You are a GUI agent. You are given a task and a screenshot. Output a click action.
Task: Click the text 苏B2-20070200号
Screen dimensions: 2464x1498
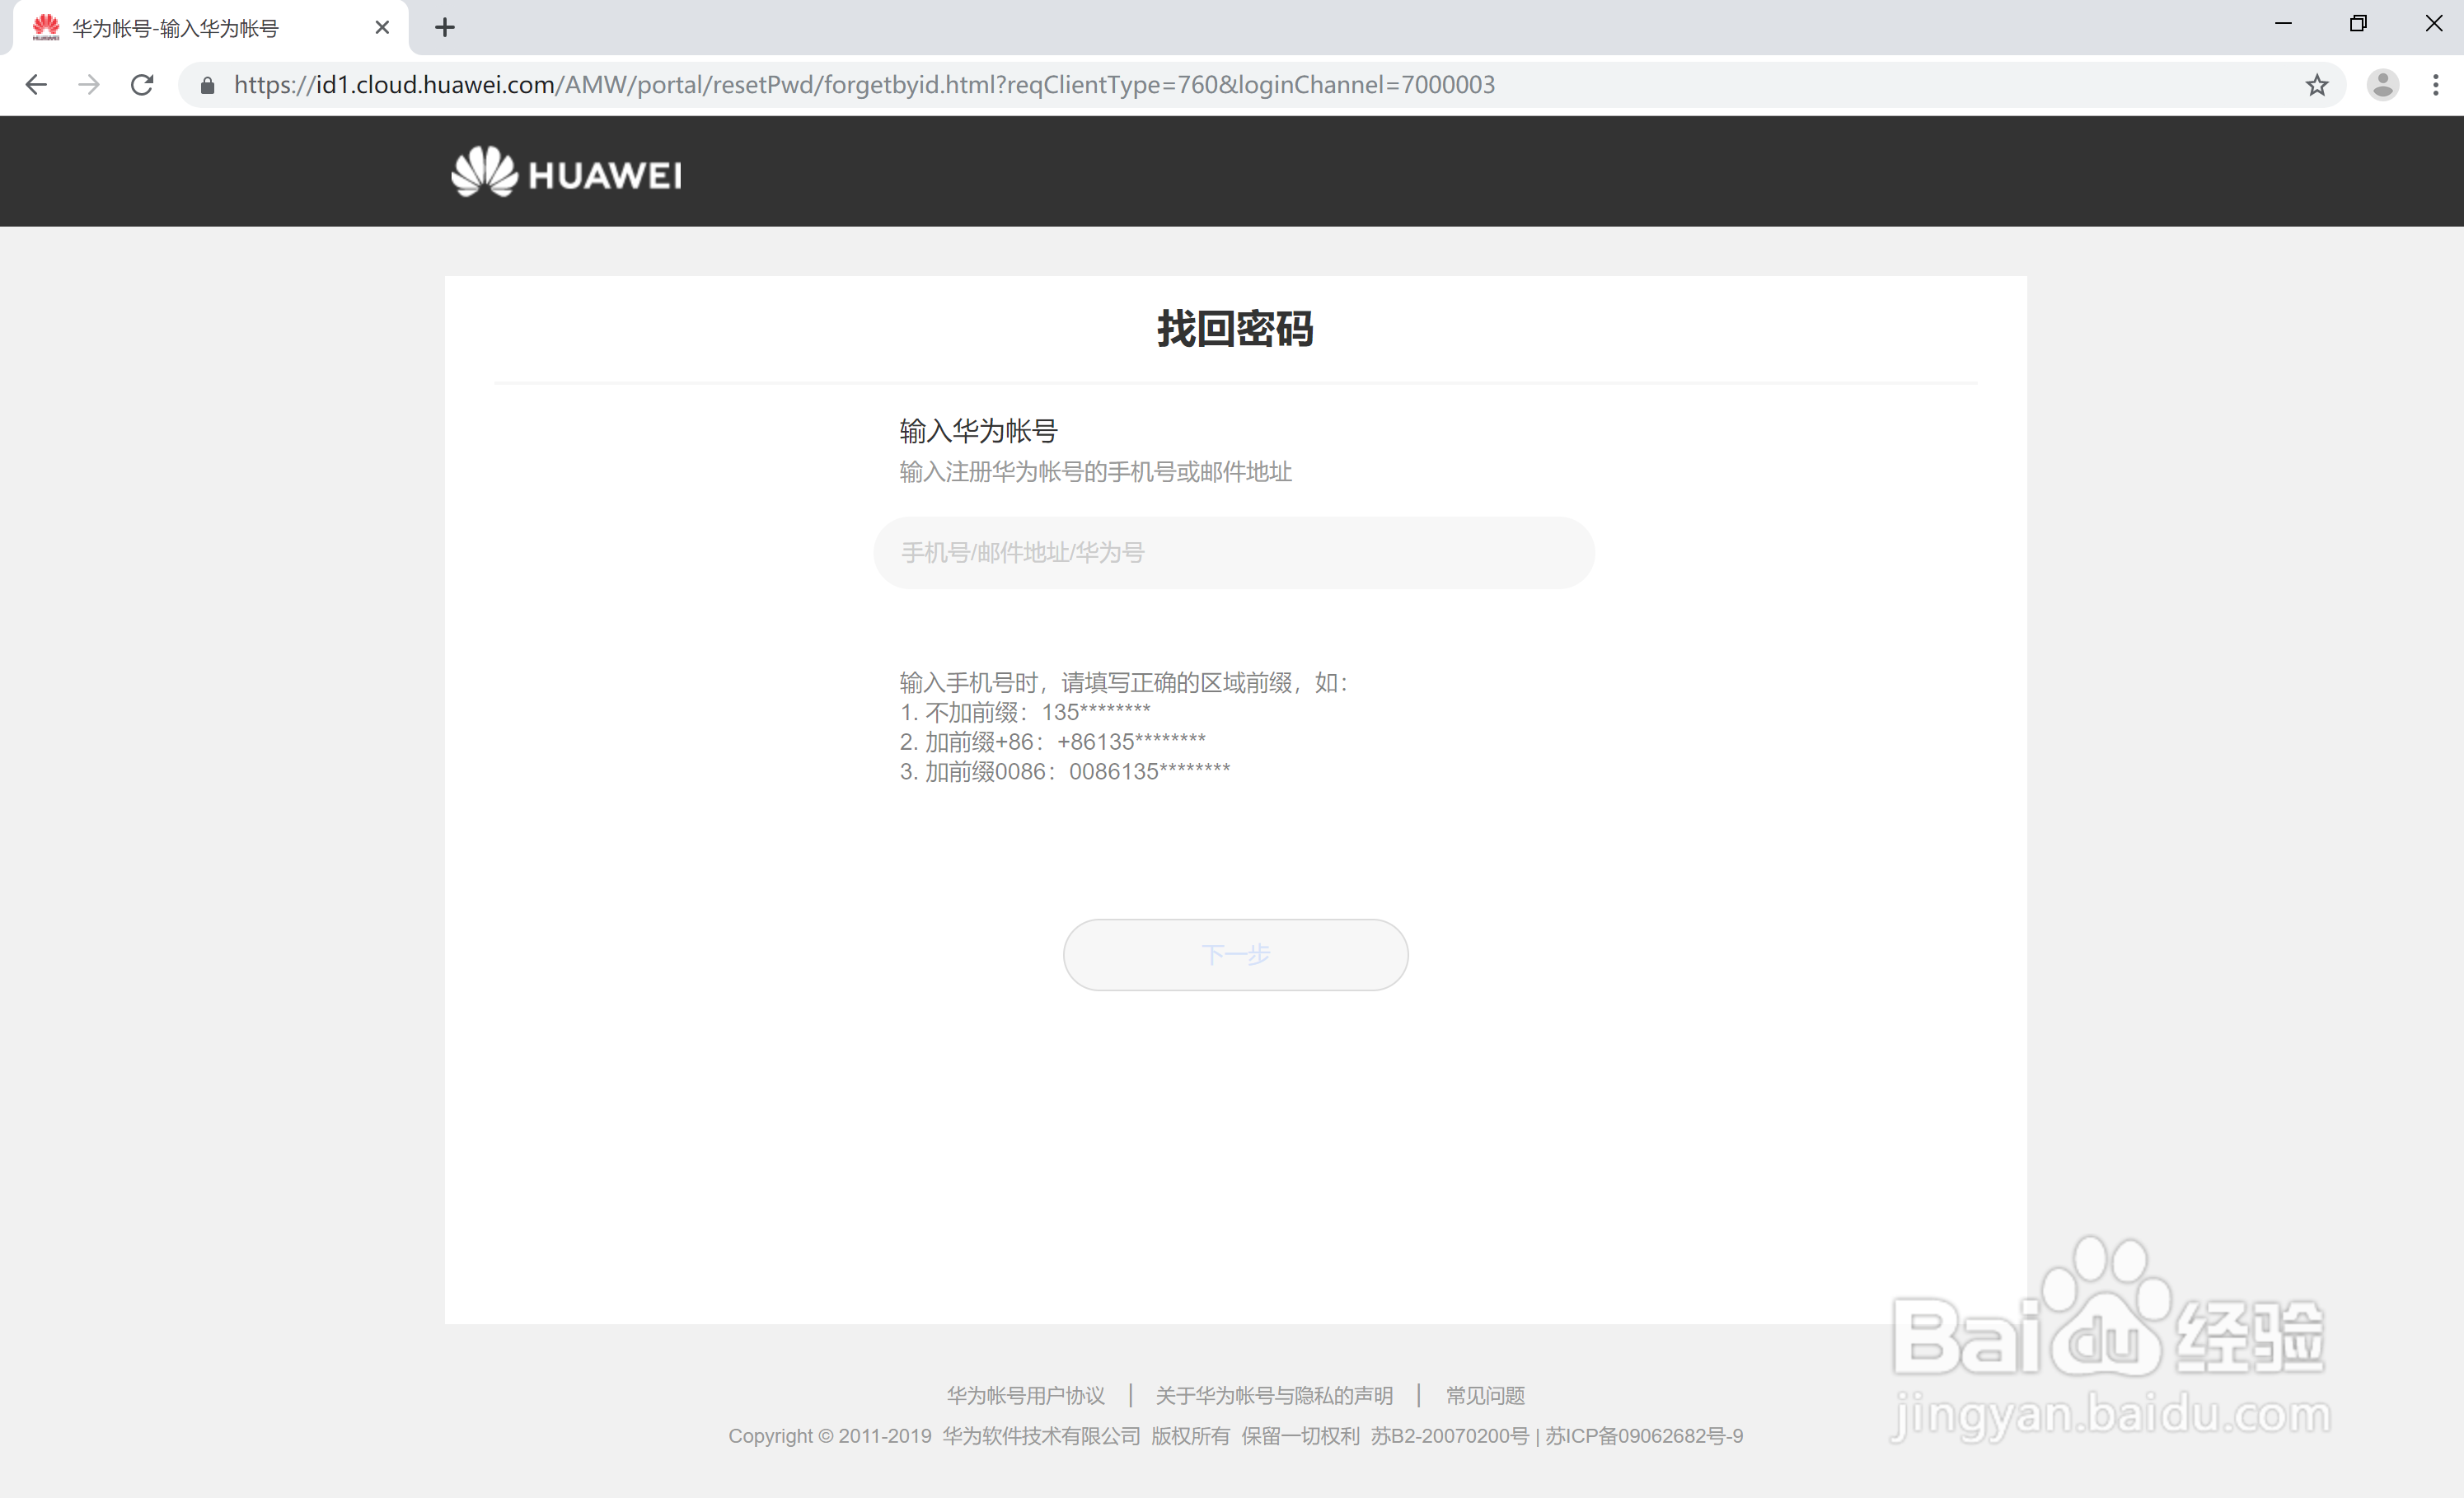pyautogui.click(x=1449, y=1435)
